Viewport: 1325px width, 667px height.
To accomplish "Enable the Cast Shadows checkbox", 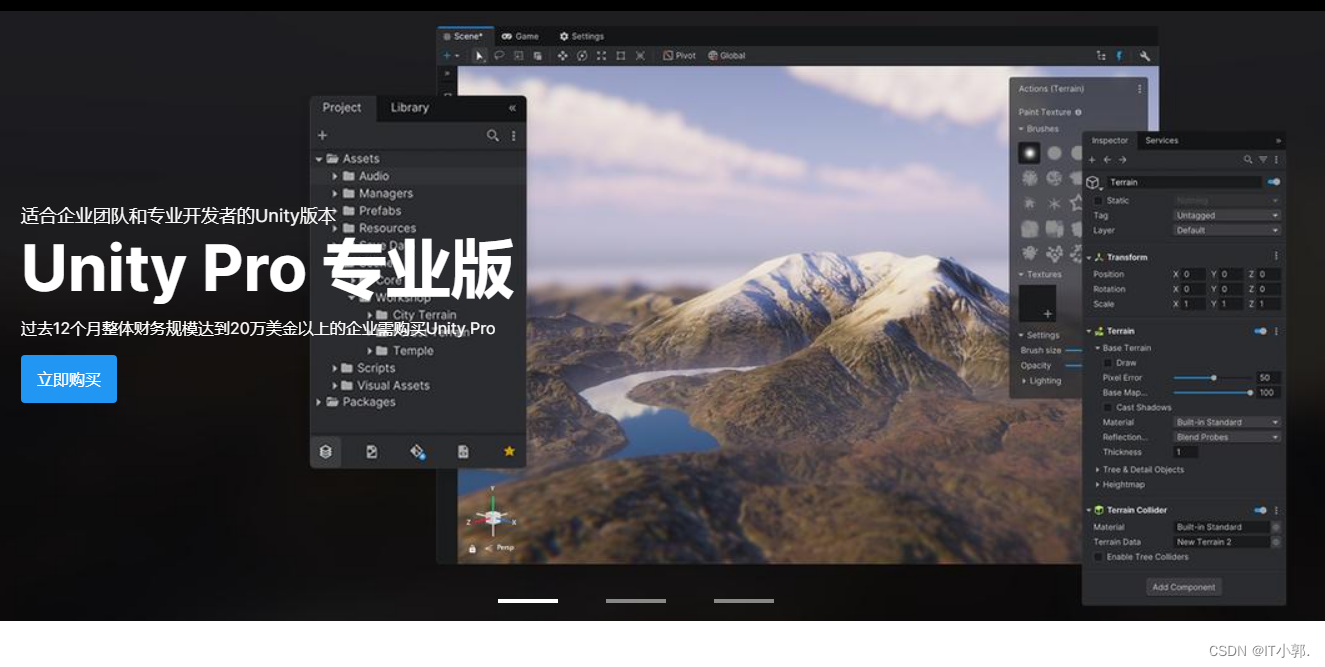I will (x=1108, y=407).
